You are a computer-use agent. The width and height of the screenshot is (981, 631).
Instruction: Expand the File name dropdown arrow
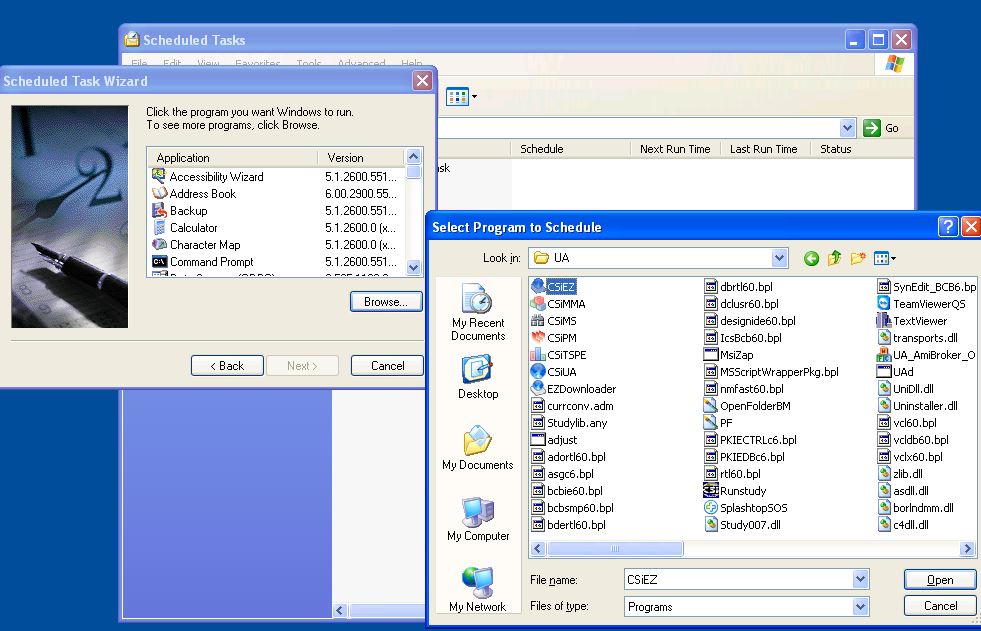(x=860, y=579)
